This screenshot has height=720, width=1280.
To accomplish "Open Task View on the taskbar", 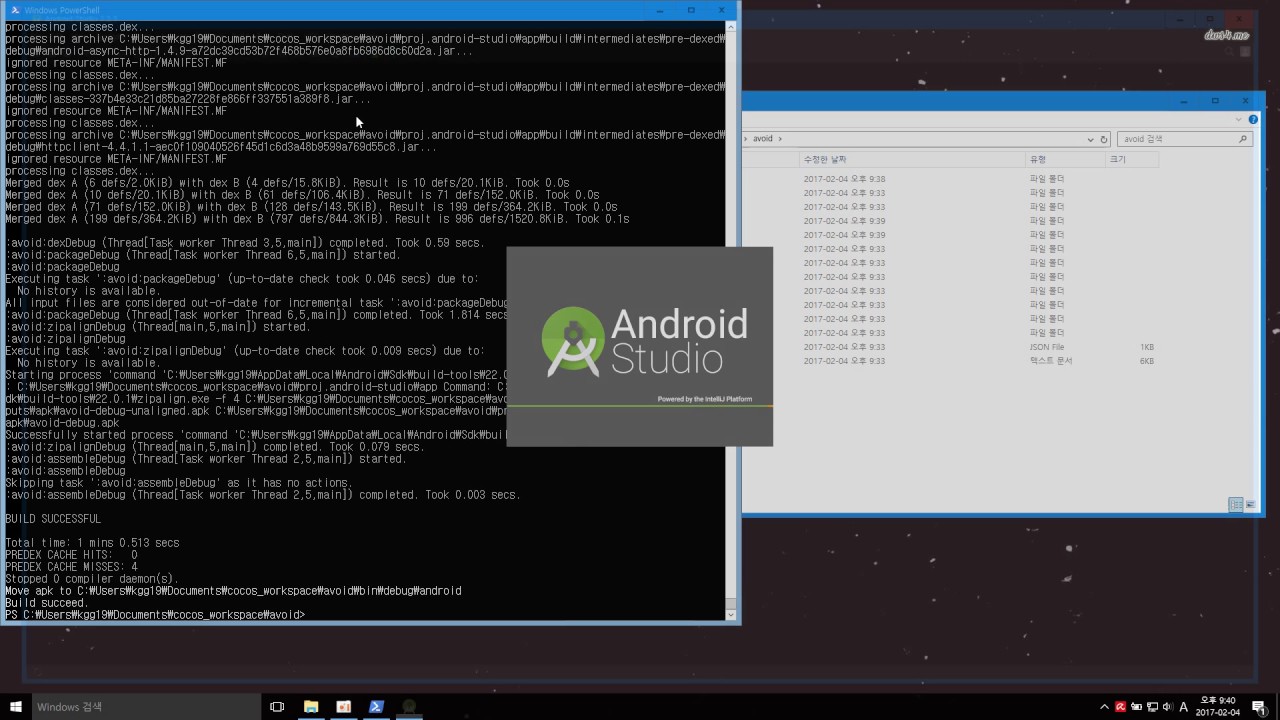I will [x=277, y=707].
